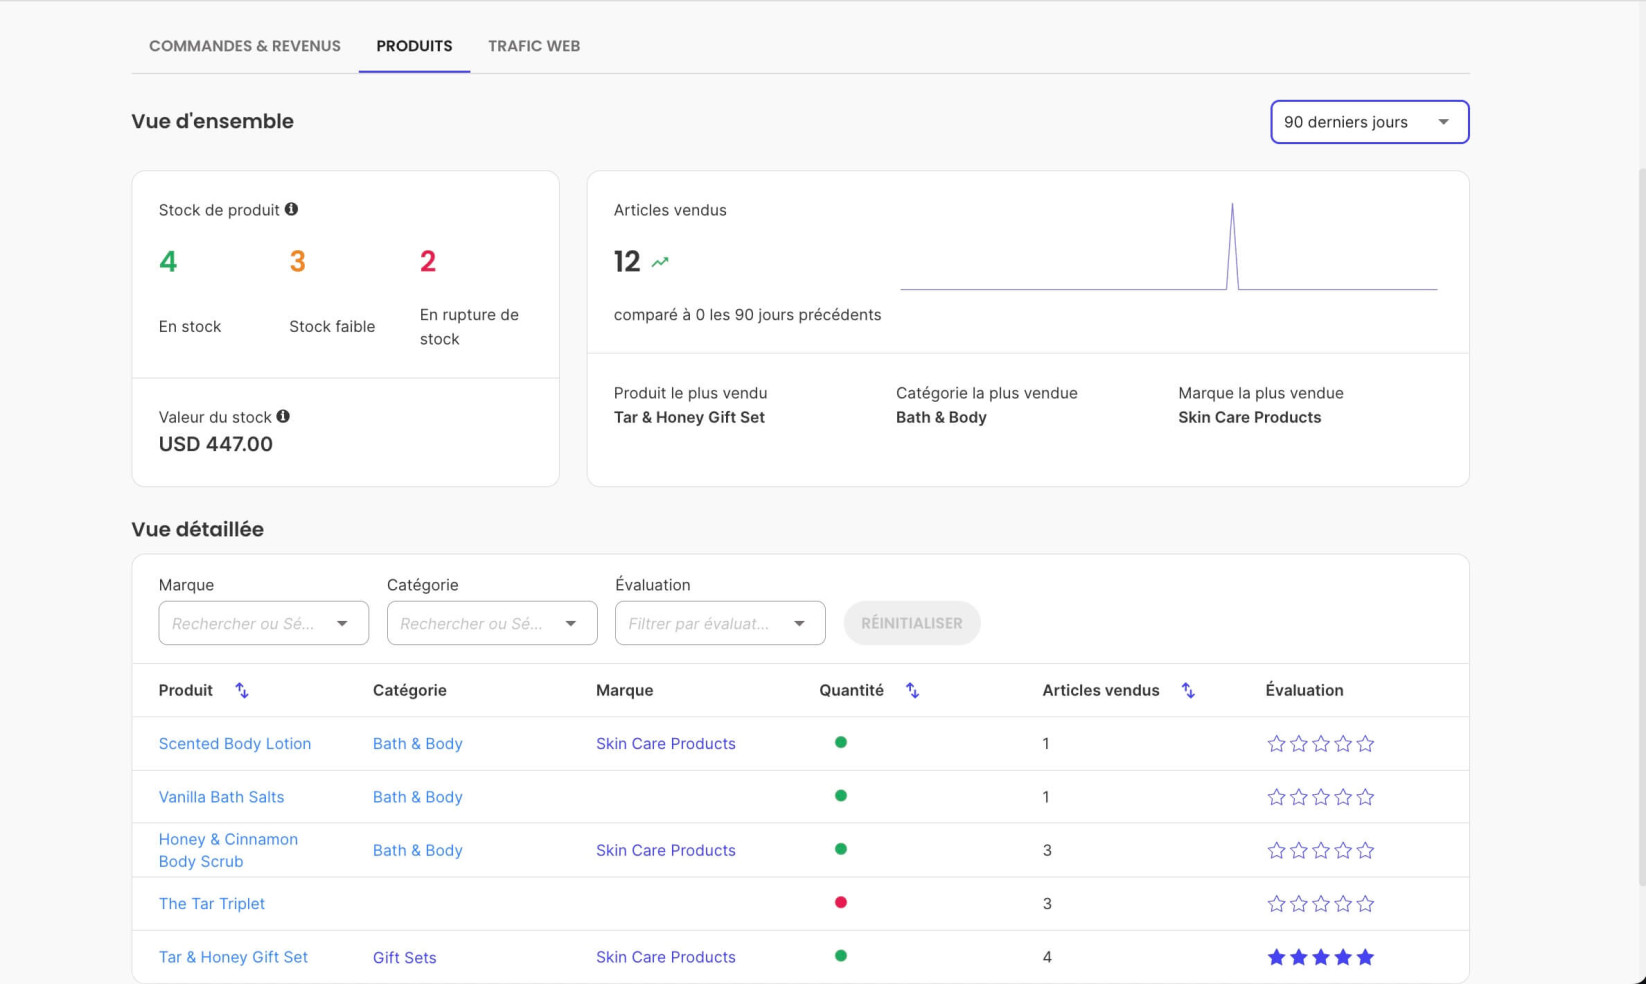Image resolution: width=1646 pixels, height=984 pixels.
Task: Click Bath & Body under Catégorie la plus vendue
Action: [941, 417]
